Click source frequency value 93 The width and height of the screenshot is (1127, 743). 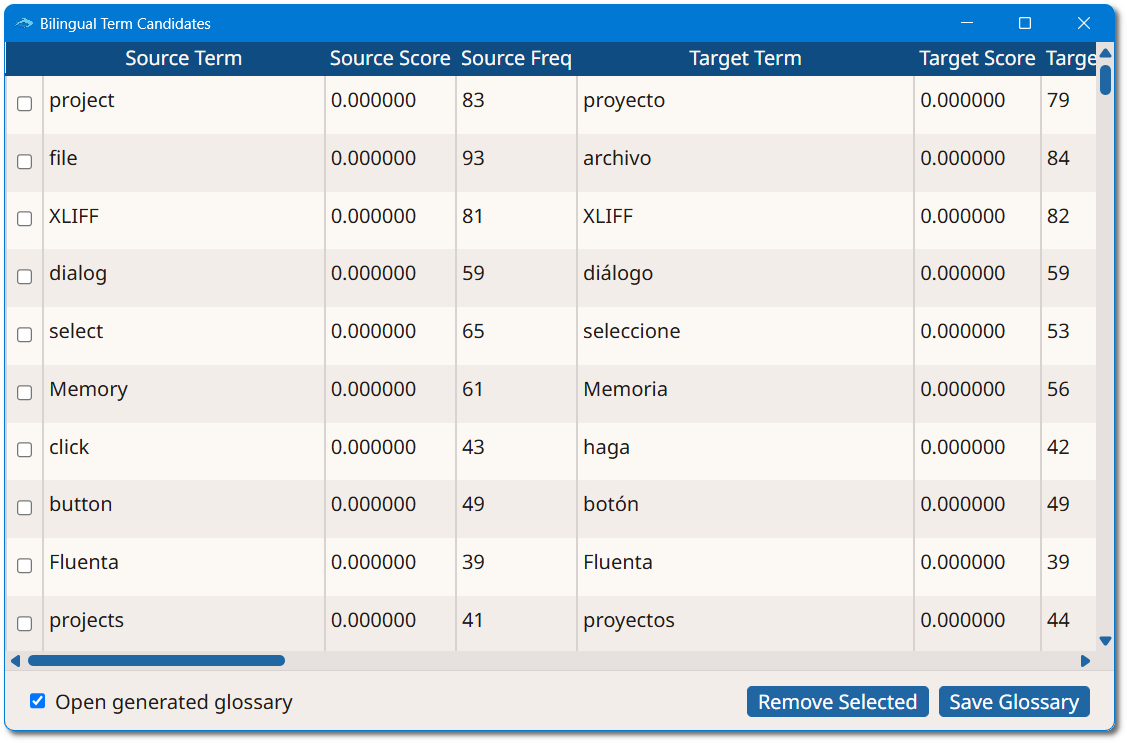point(473,158)
